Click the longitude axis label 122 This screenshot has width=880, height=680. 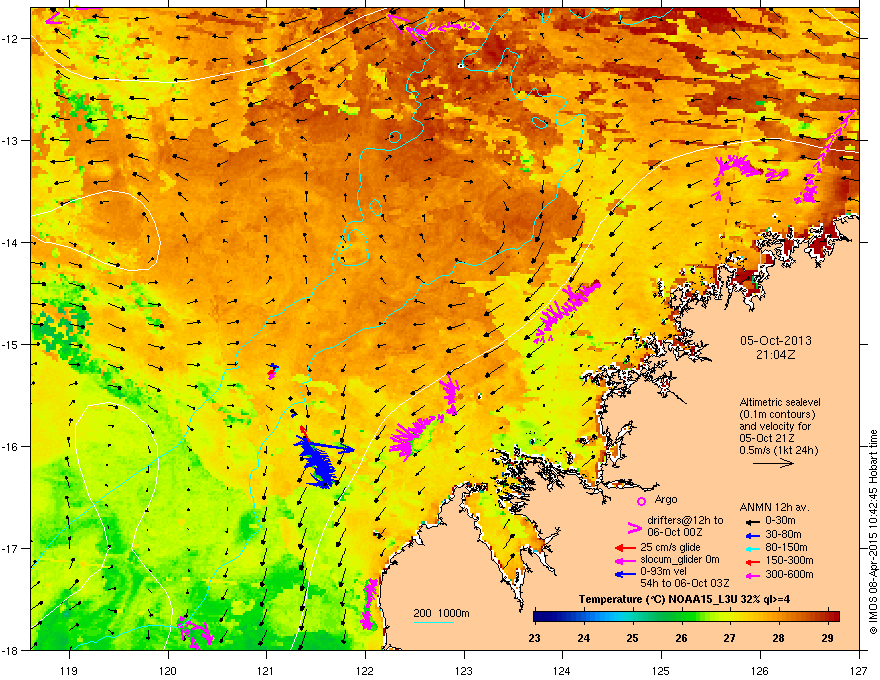pyautogui.click(x=365, y=670)
